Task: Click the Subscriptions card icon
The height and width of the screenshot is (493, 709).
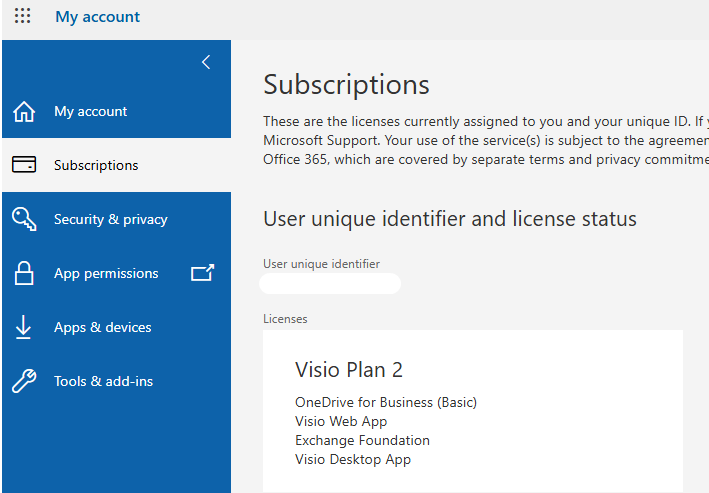Action: 24,165
